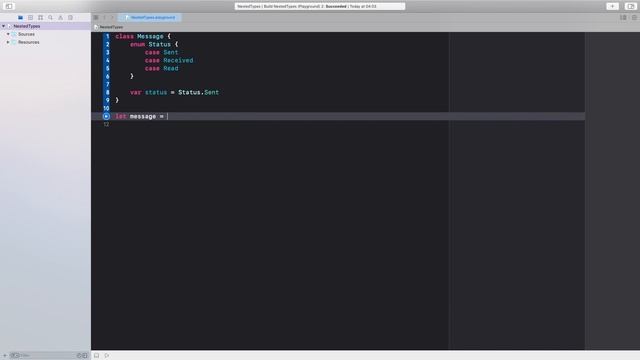The height and width of the screenshot is (360, 640).
Task: Add an editor on the right
Action: coord(634,18)
